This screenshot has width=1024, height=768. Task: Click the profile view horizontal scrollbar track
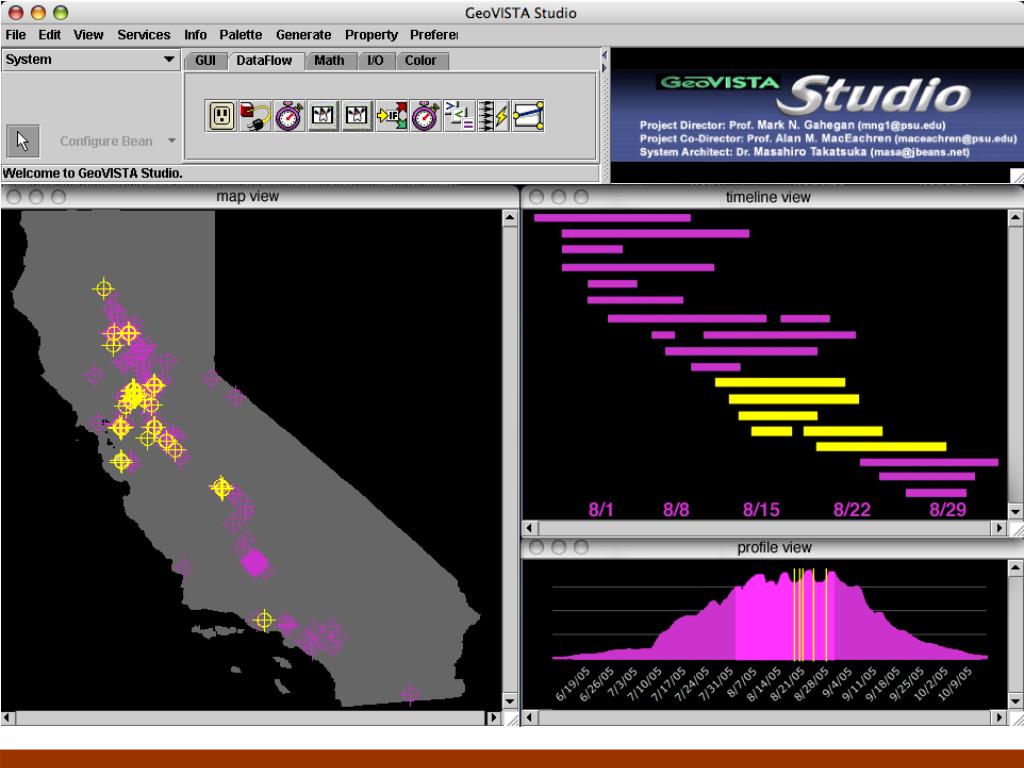coord(765,718)
